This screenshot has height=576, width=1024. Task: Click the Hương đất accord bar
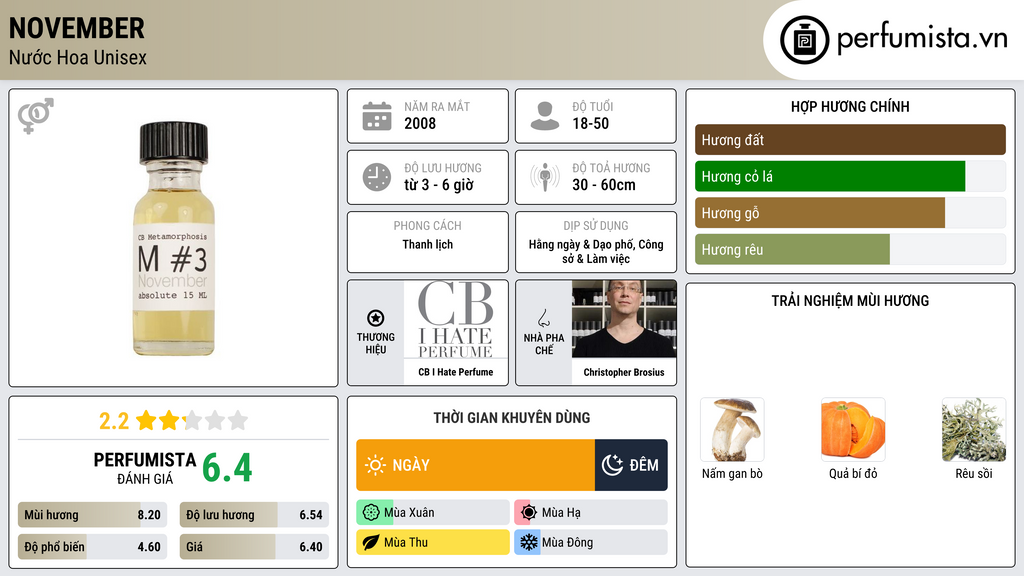pos(850,140)
